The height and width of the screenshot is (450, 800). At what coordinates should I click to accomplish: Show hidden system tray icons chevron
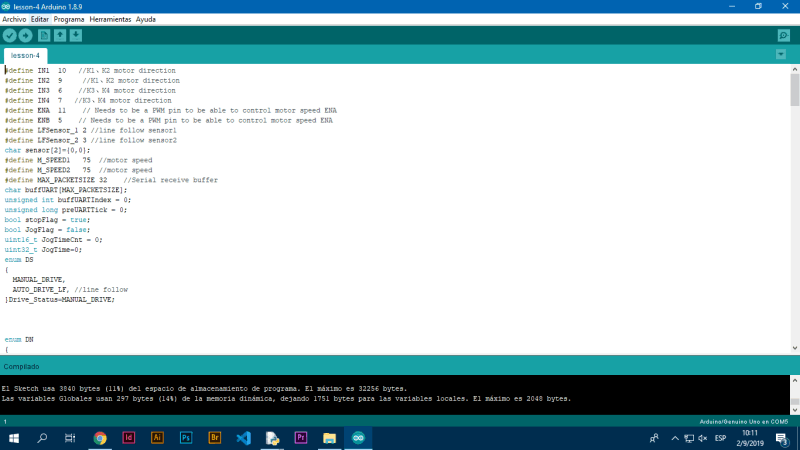(x=675, y=438)
